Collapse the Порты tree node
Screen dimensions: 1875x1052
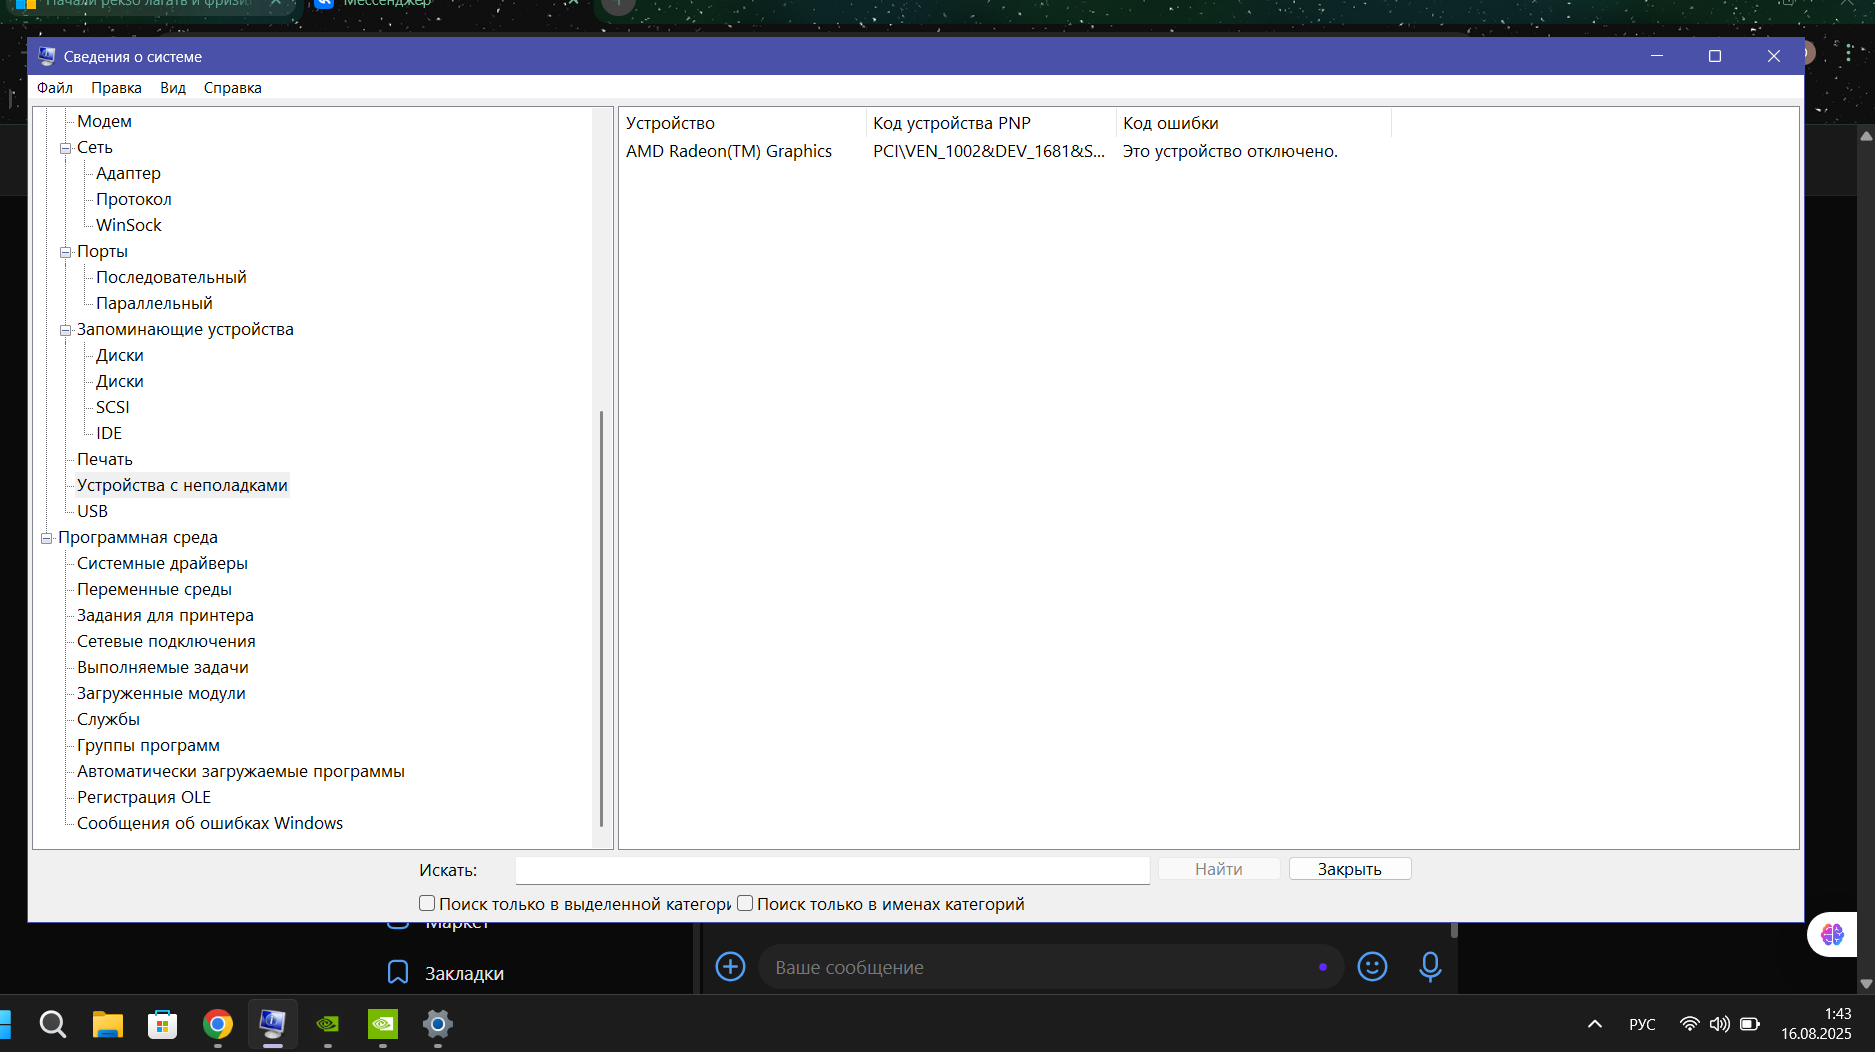(x=65, y=252)
